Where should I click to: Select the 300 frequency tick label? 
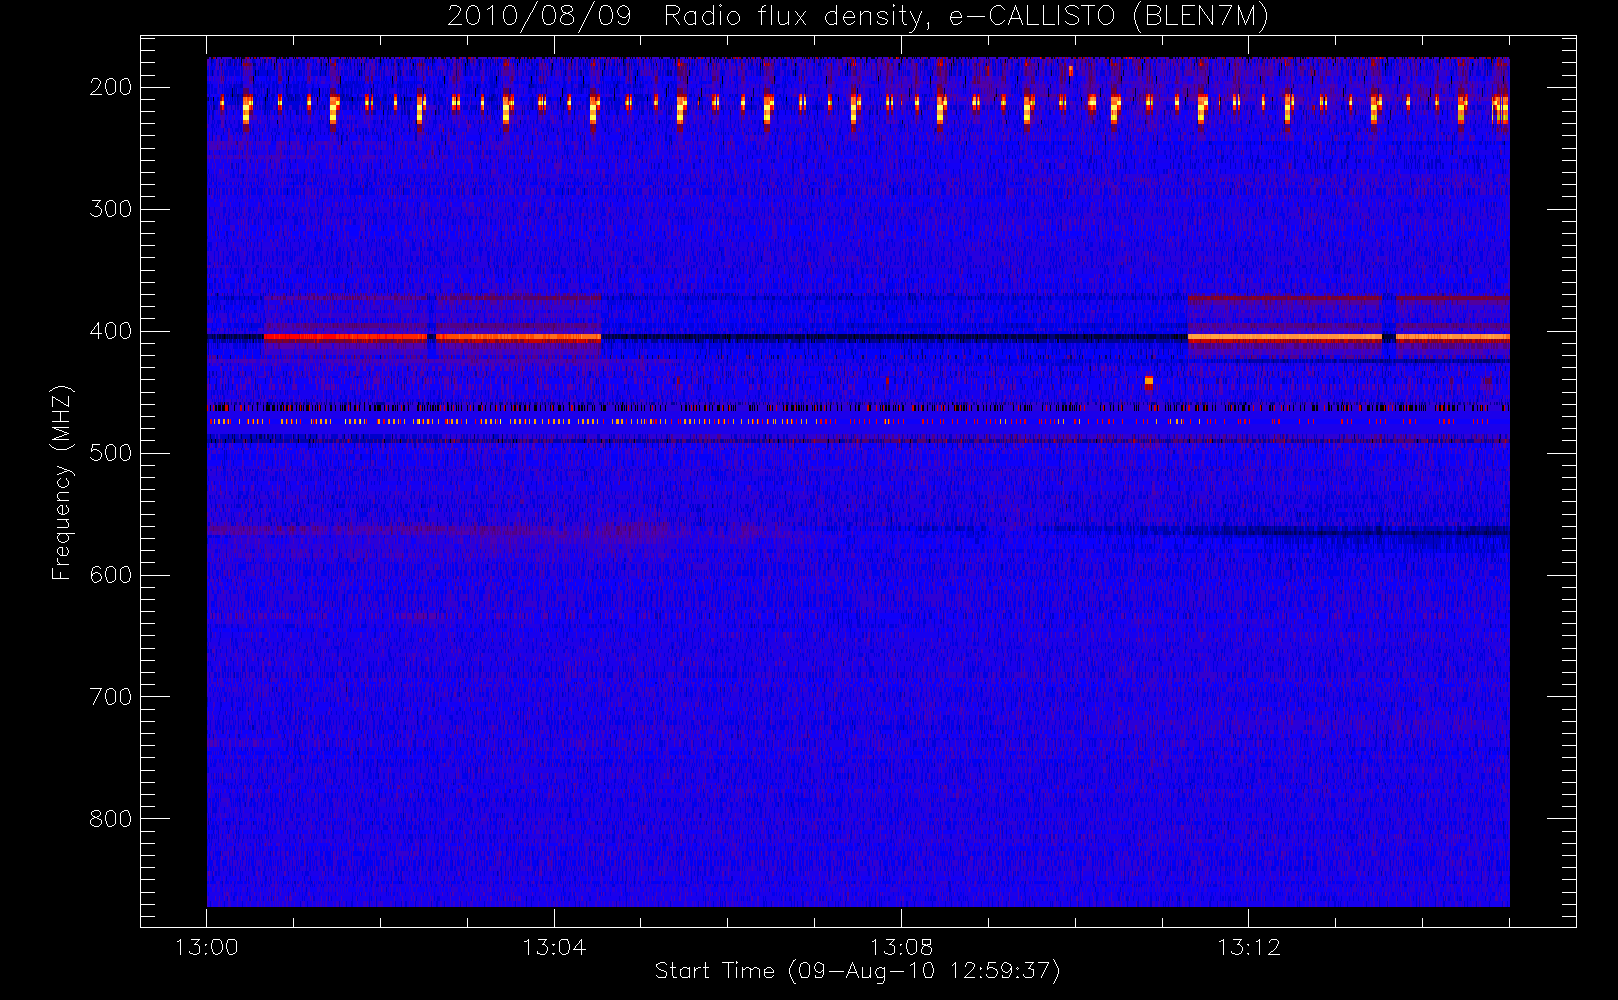point(111,209)
